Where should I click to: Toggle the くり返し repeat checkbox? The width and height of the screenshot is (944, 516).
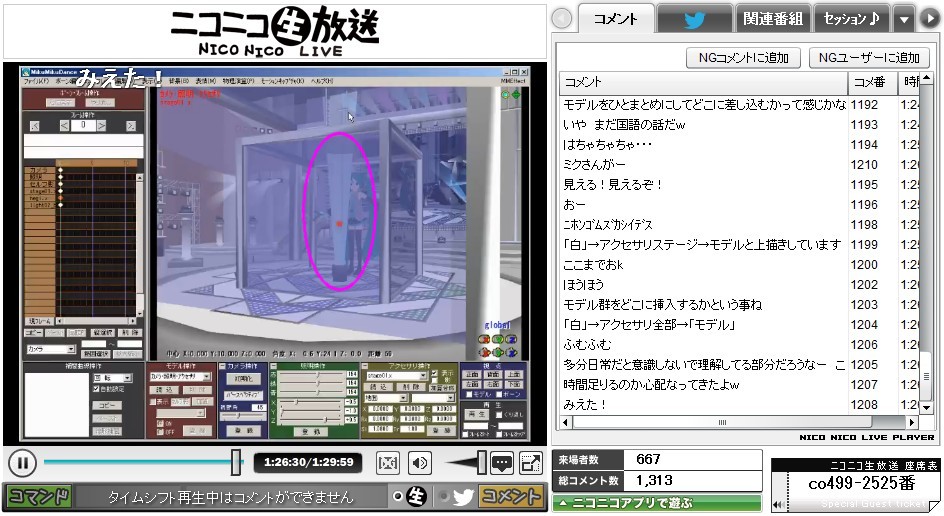(499, 415)
